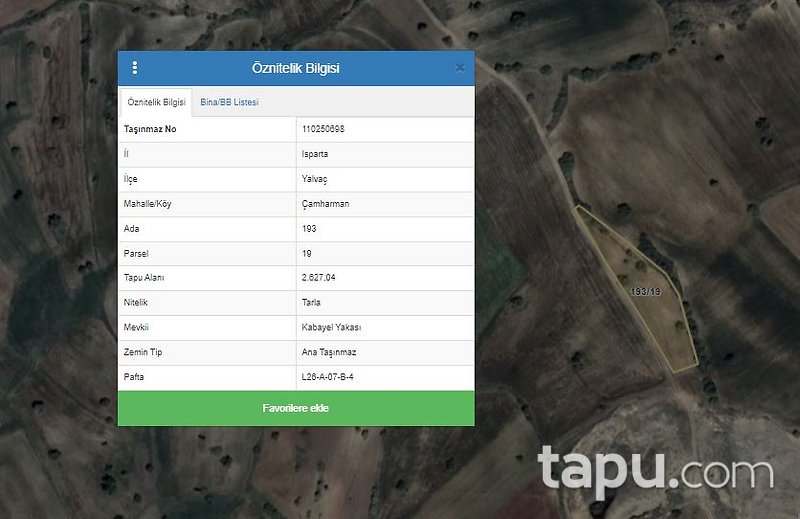The width and height of the screenshot is (800, 519).
Task: Click the Mahalle/Köy label
Action: coord(147,204)
